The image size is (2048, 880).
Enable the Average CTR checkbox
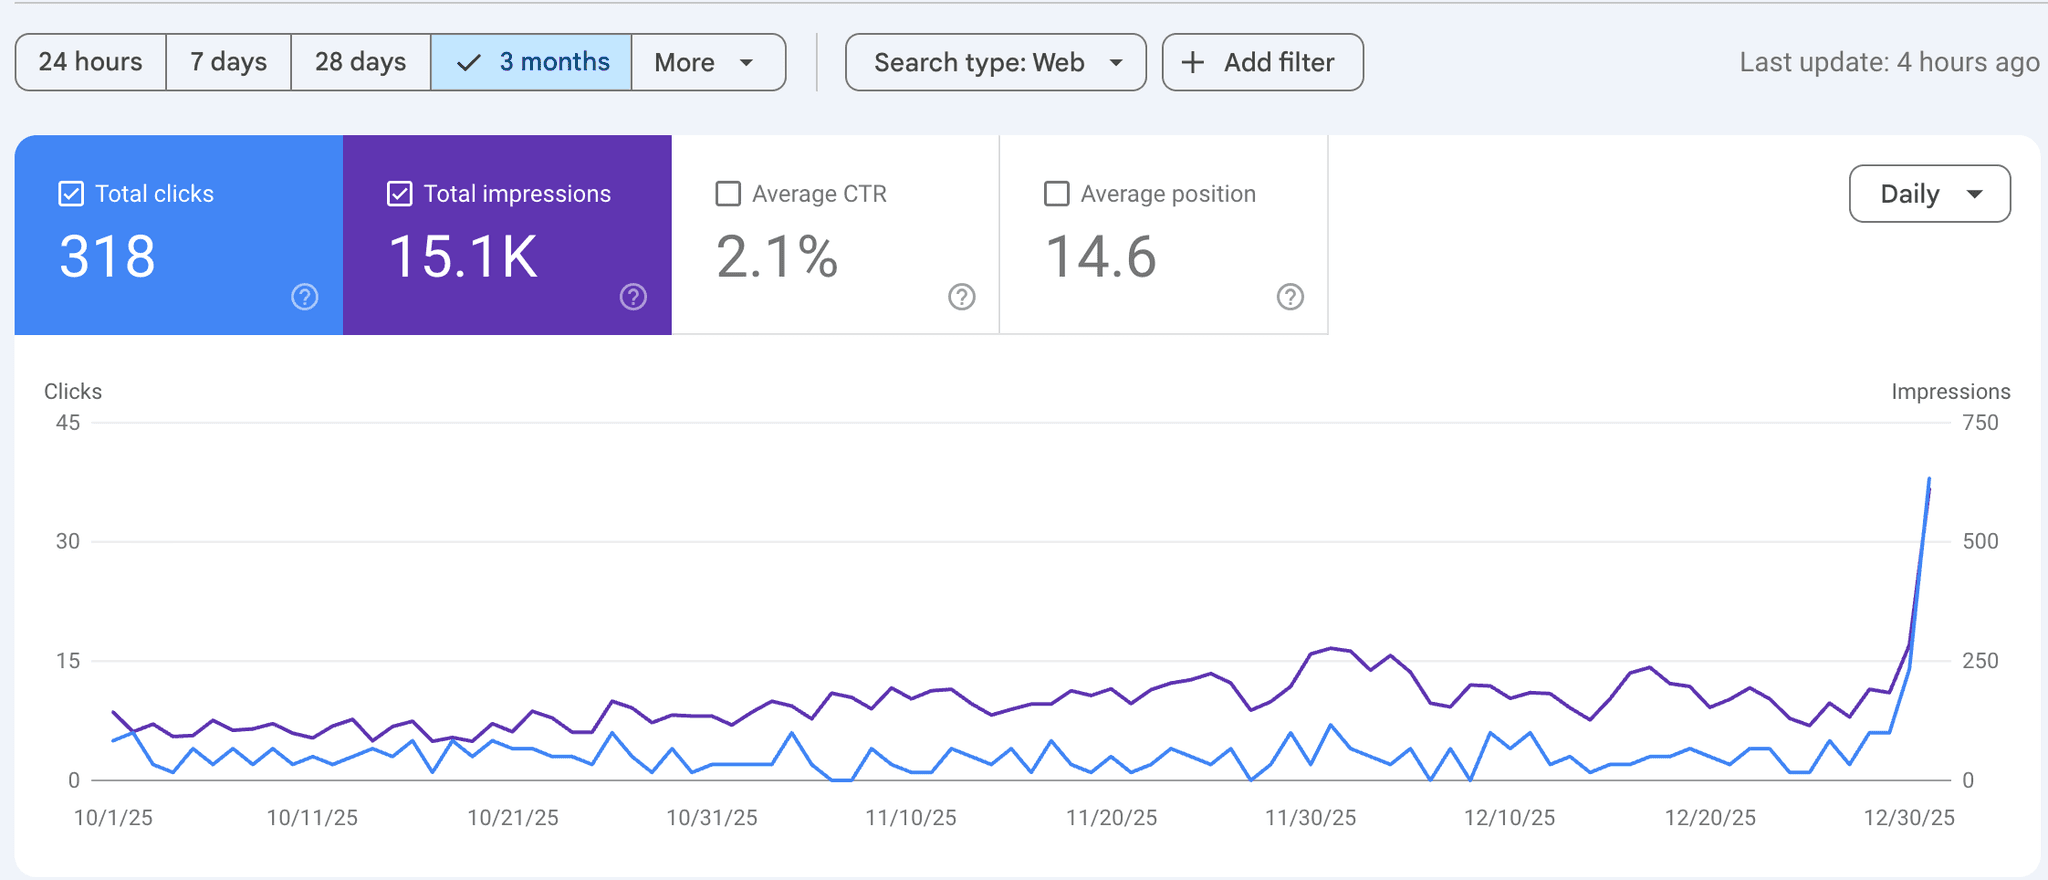[x=728, y=194]
